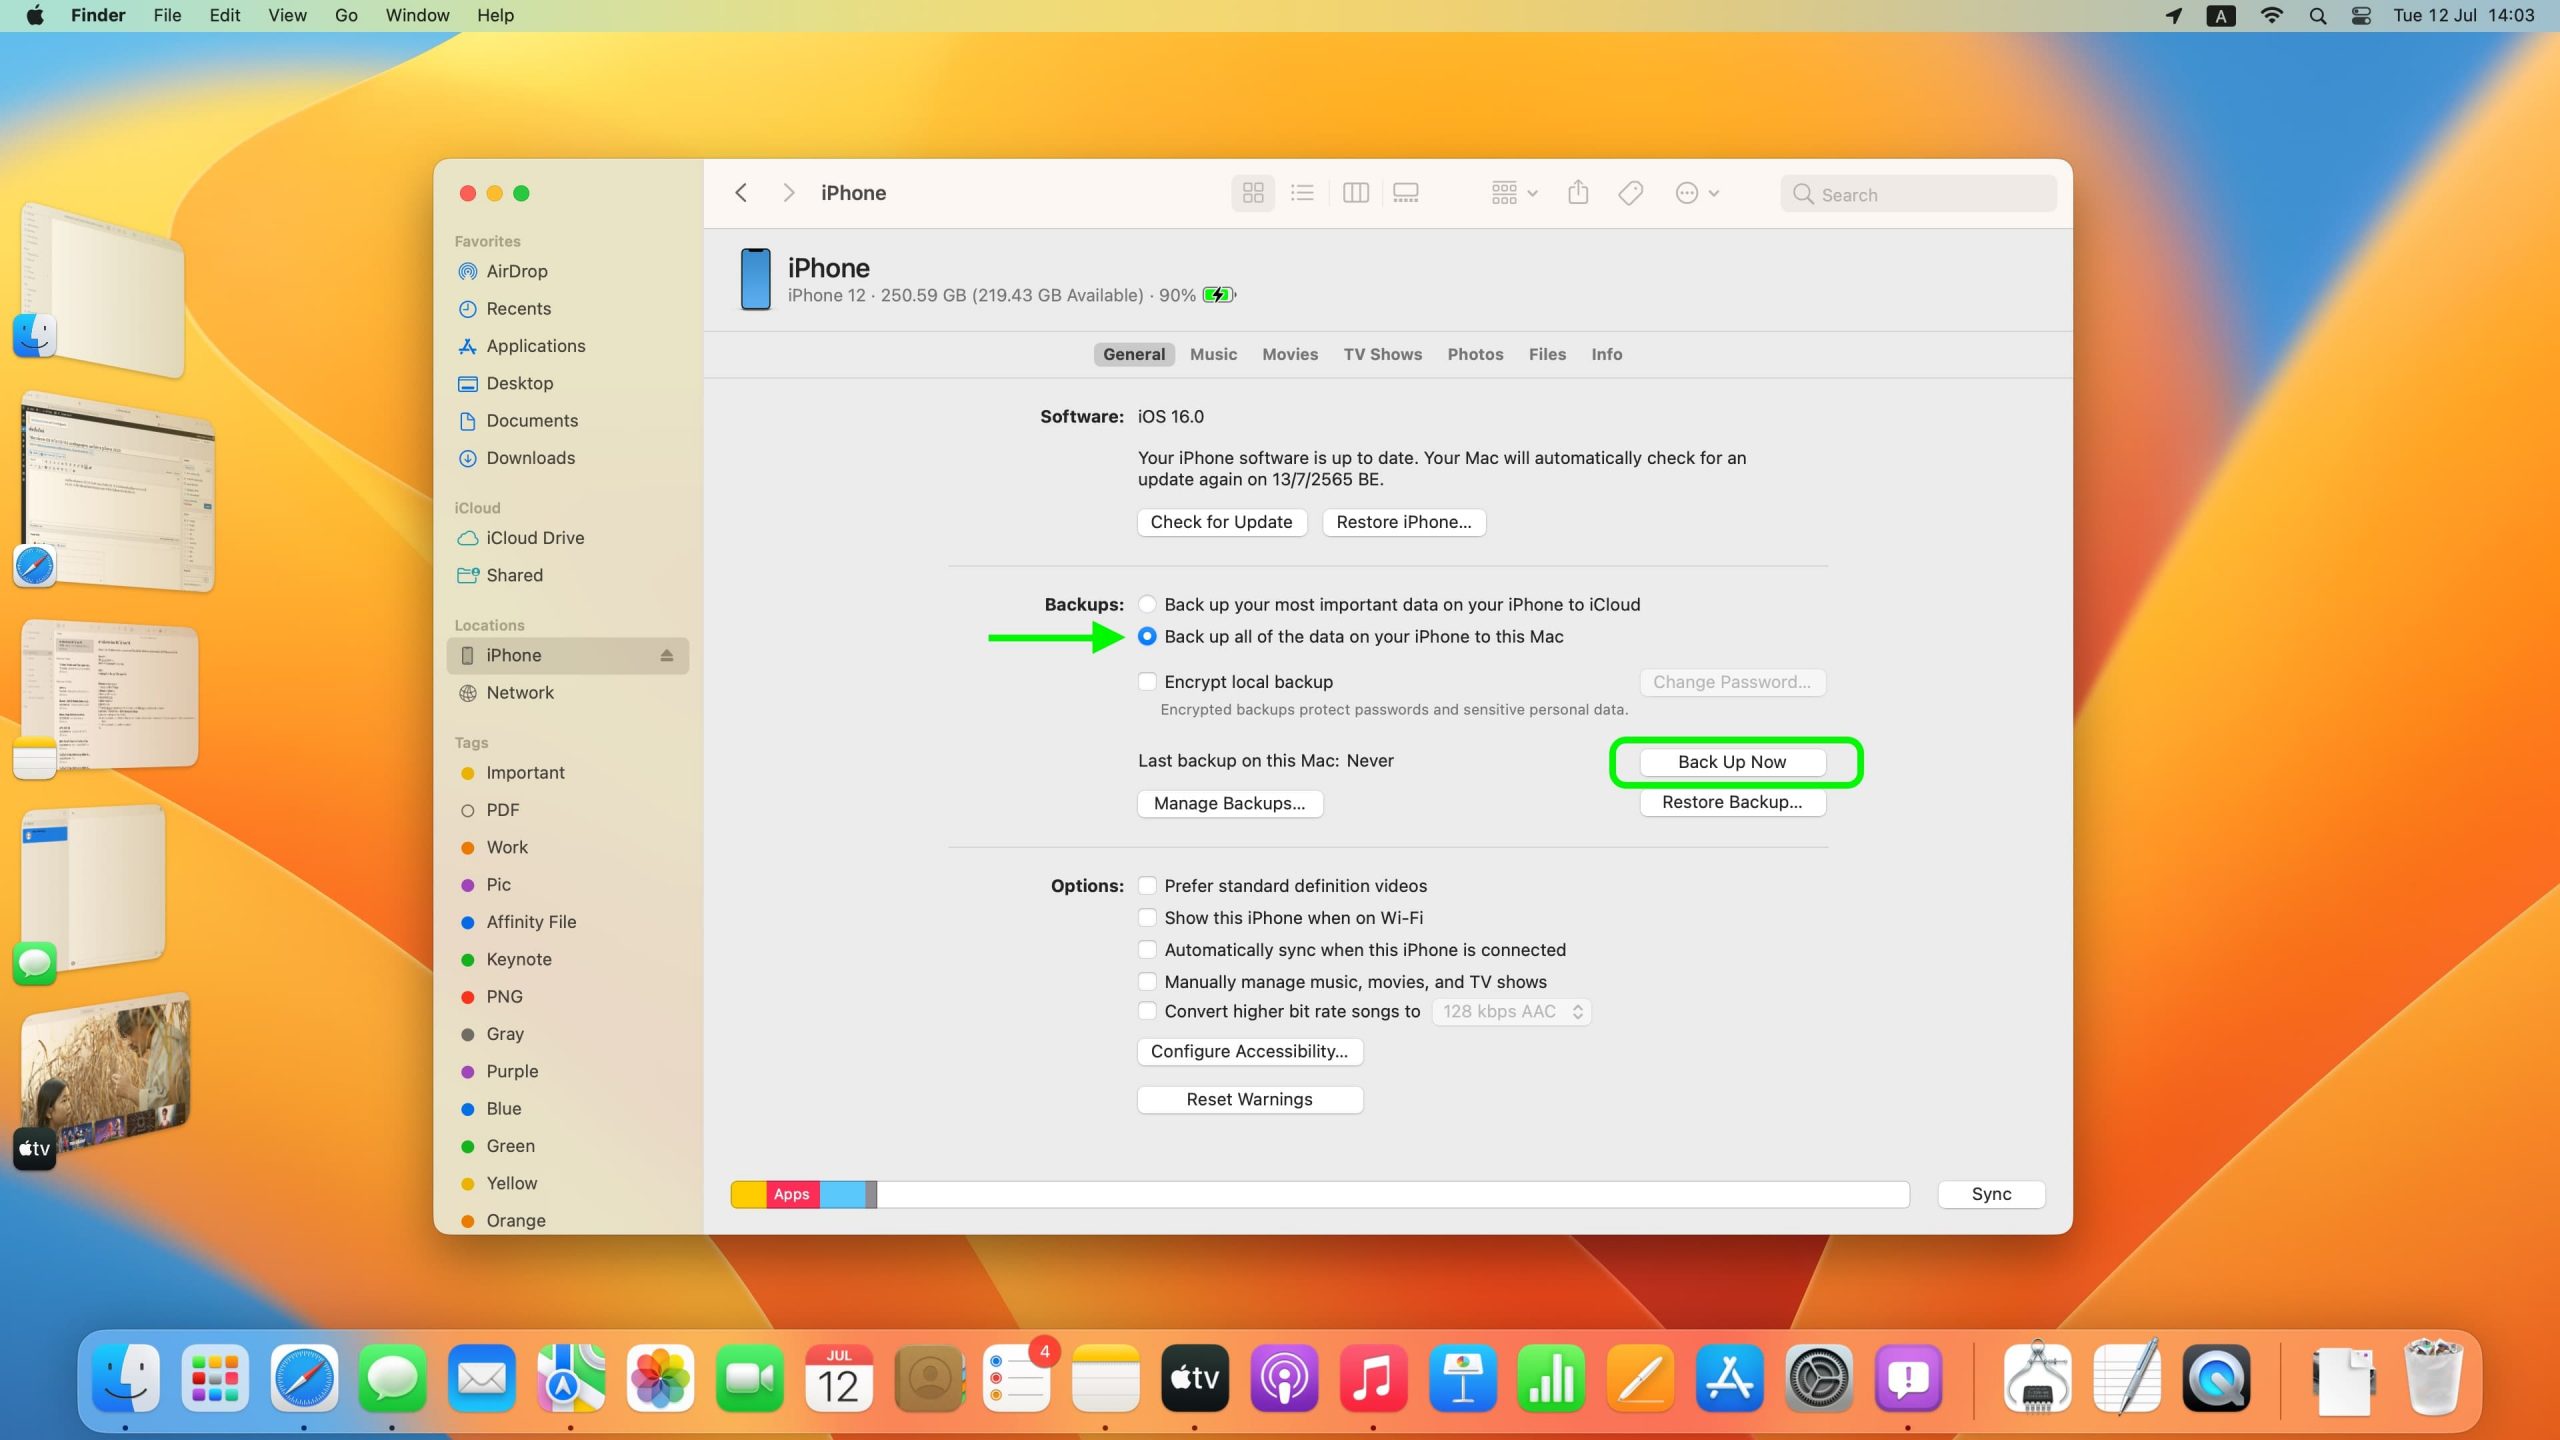Switch to column view
The height and width of the screenshot is (1440, 2560).
click(1355, 193)
